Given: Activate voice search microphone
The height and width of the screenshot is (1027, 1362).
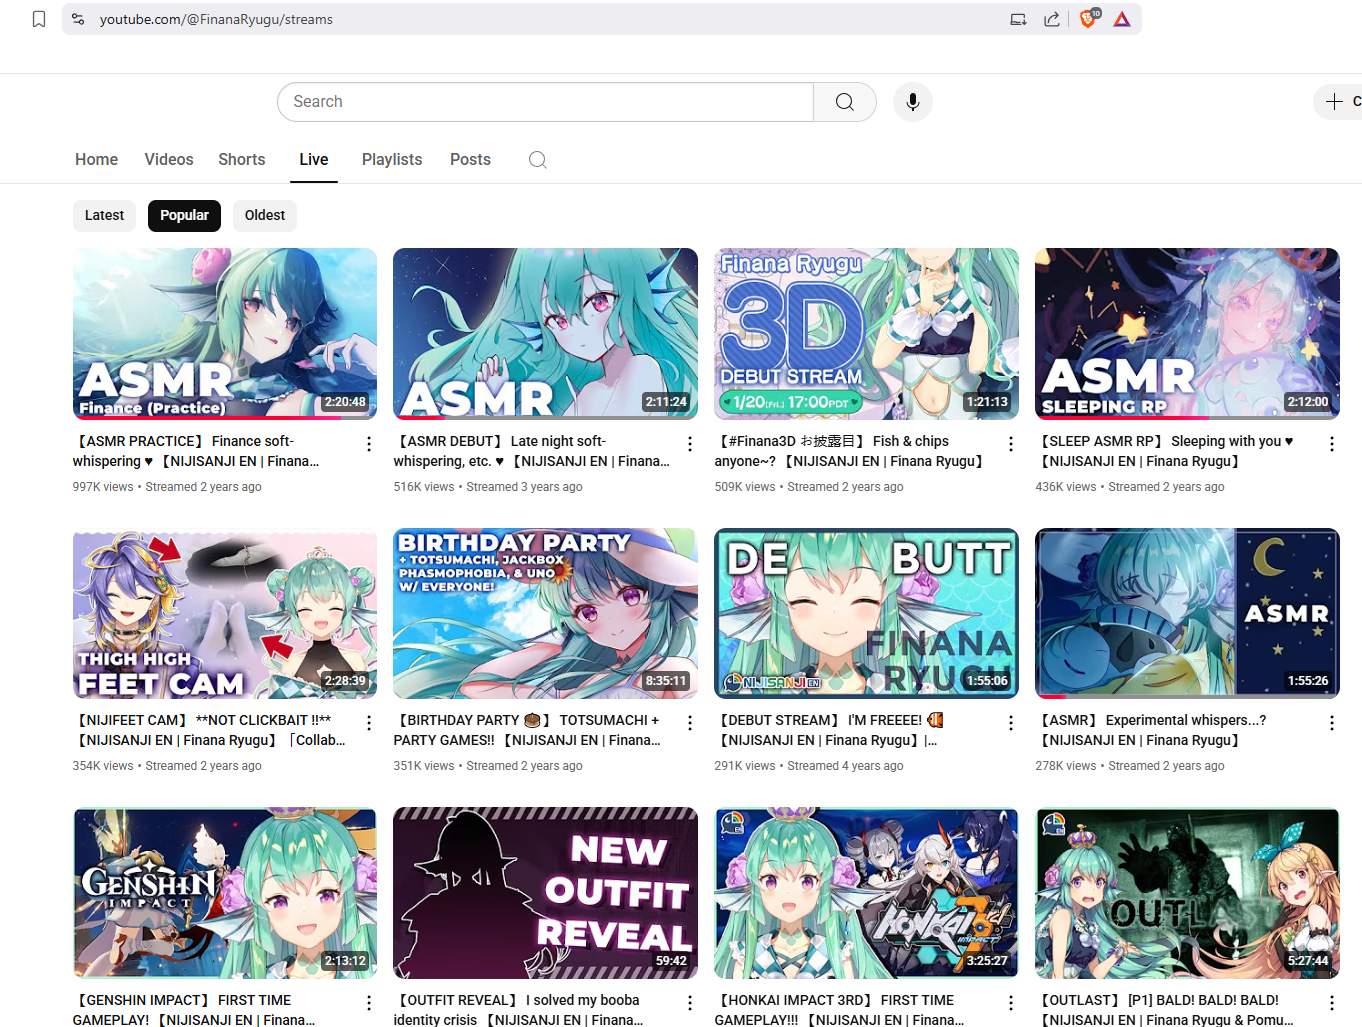Looking at the screenshot, I should (912, 102).
